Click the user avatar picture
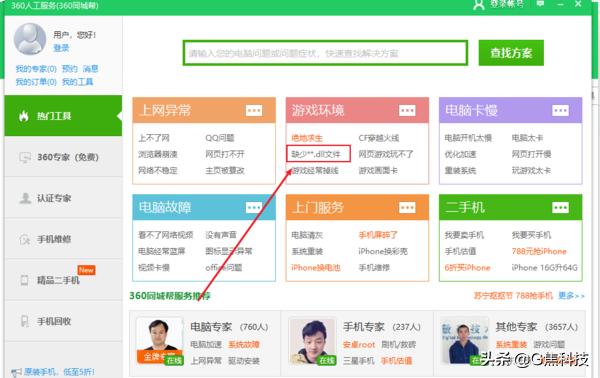Viewport: 600px width, 378px height. click(30, 39)
